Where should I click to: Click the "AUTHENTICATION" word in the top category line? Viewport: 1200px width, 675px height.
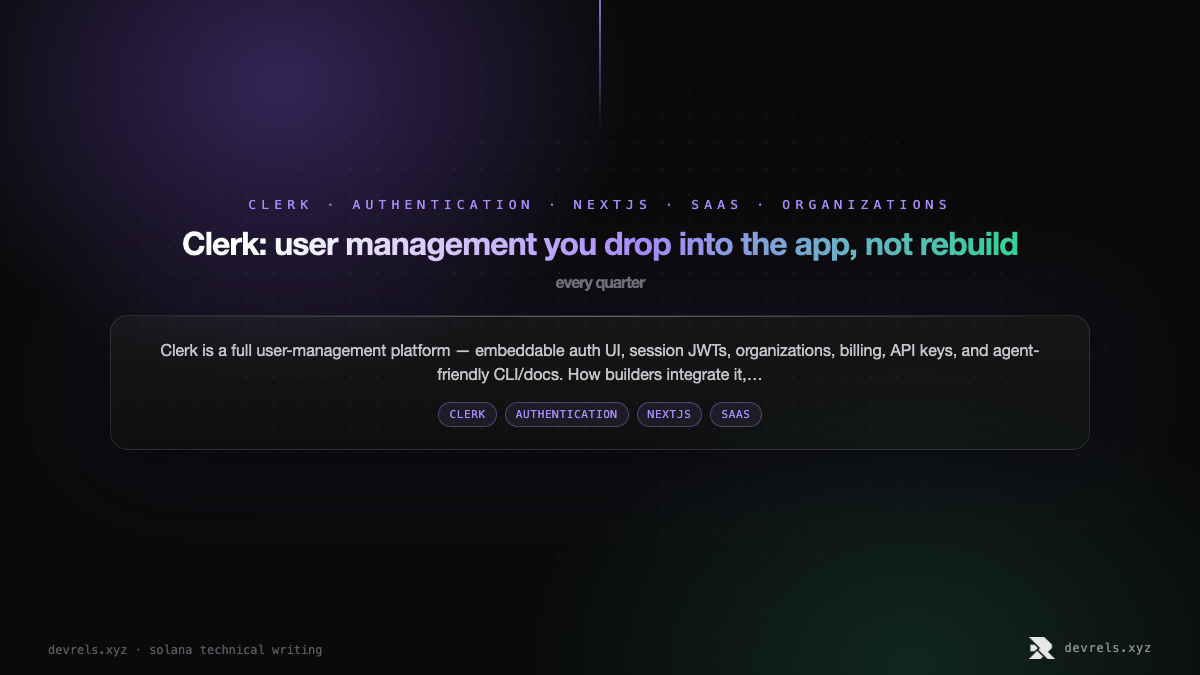442,205
